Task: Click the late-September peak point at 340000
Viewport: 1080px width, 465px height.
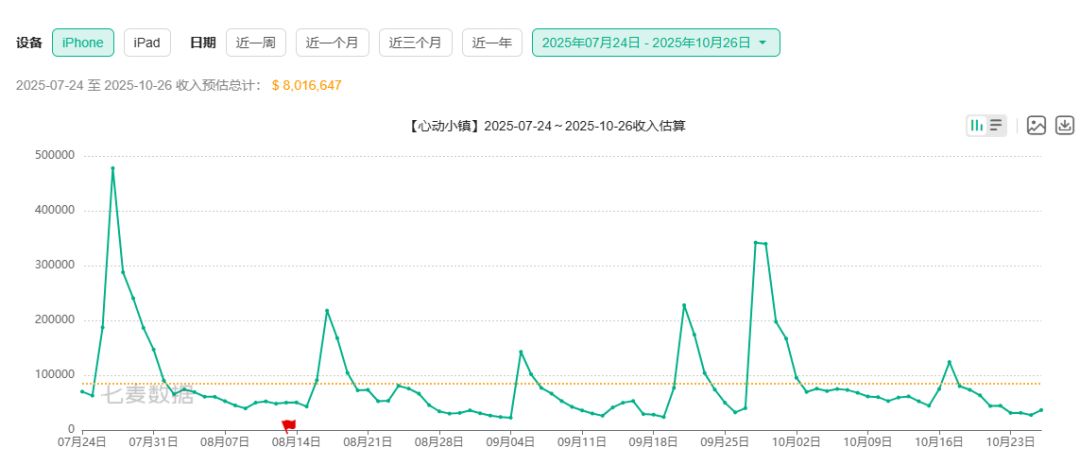Action: click(x=755, y=242)
